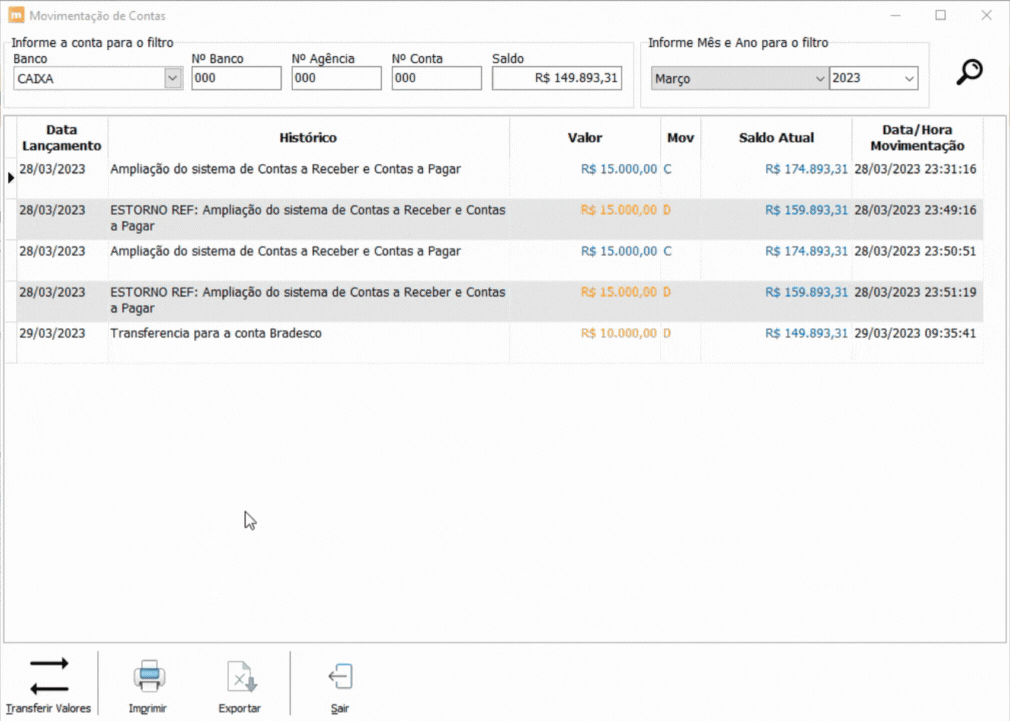Click the Nº Conta input field

[x=437, y=78]
